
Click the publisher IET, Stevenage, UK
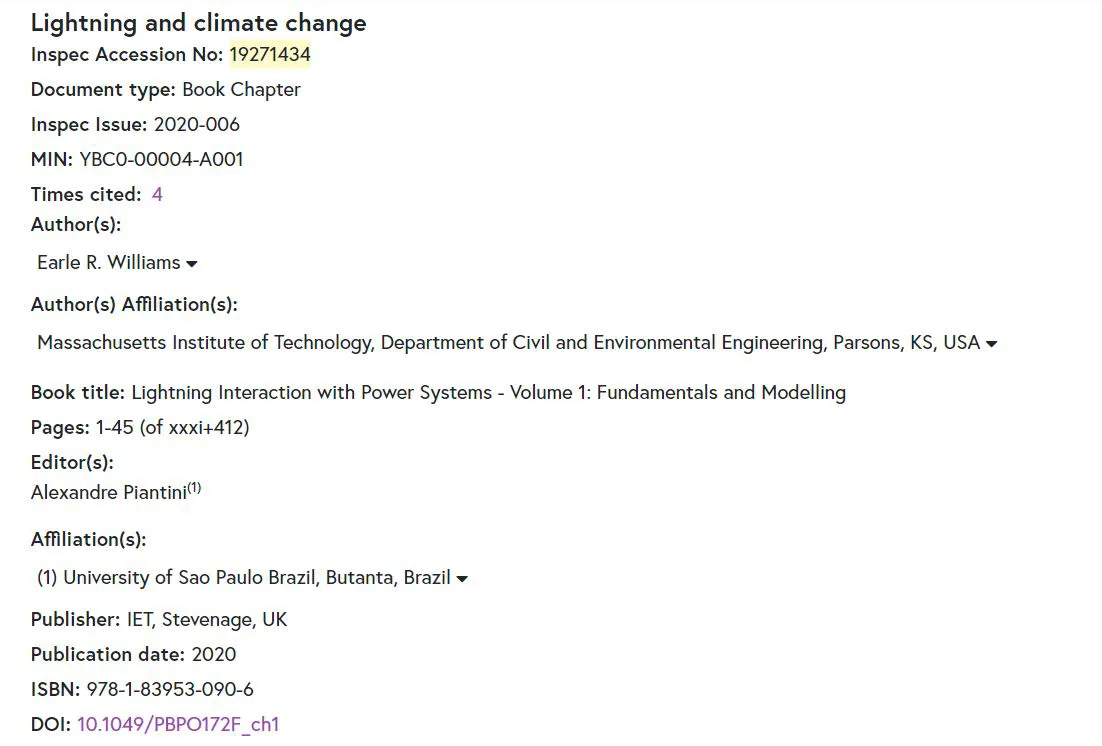207,619
